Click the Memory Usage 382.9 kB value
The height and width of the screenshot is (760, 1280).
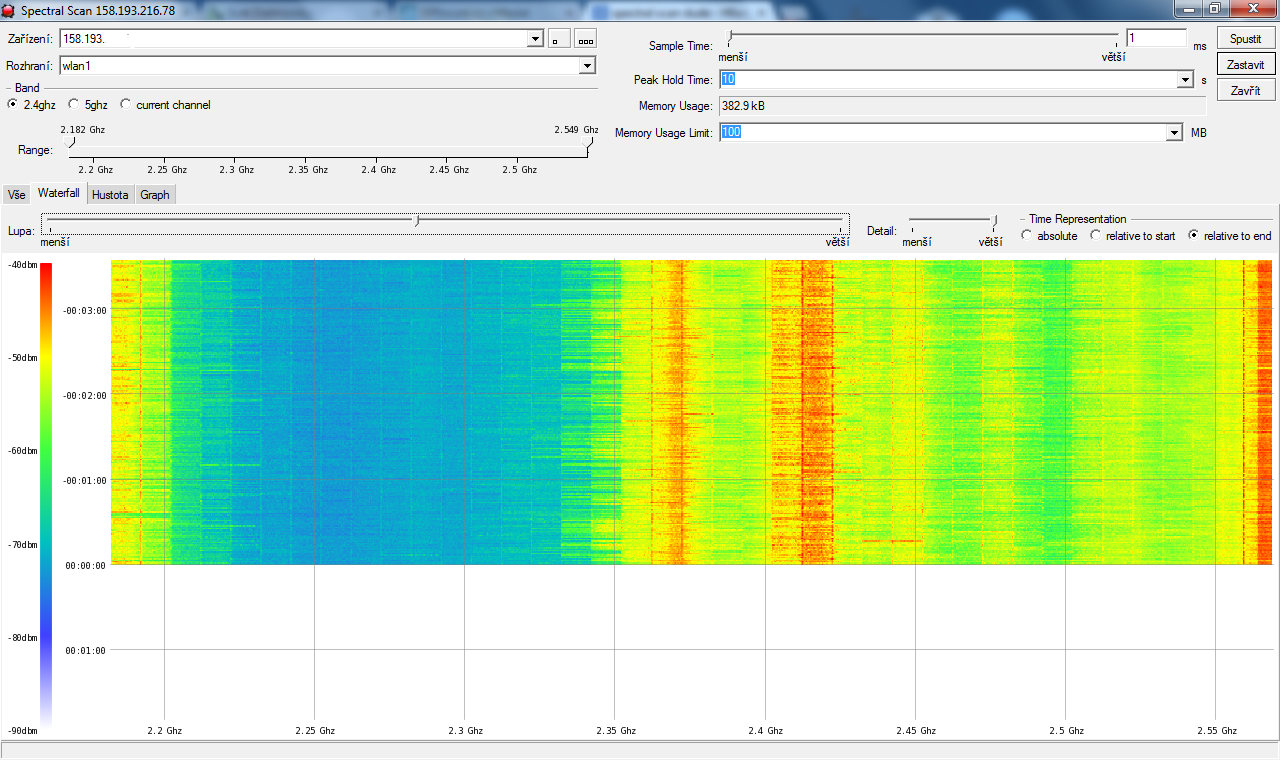[x=743, y=105]
